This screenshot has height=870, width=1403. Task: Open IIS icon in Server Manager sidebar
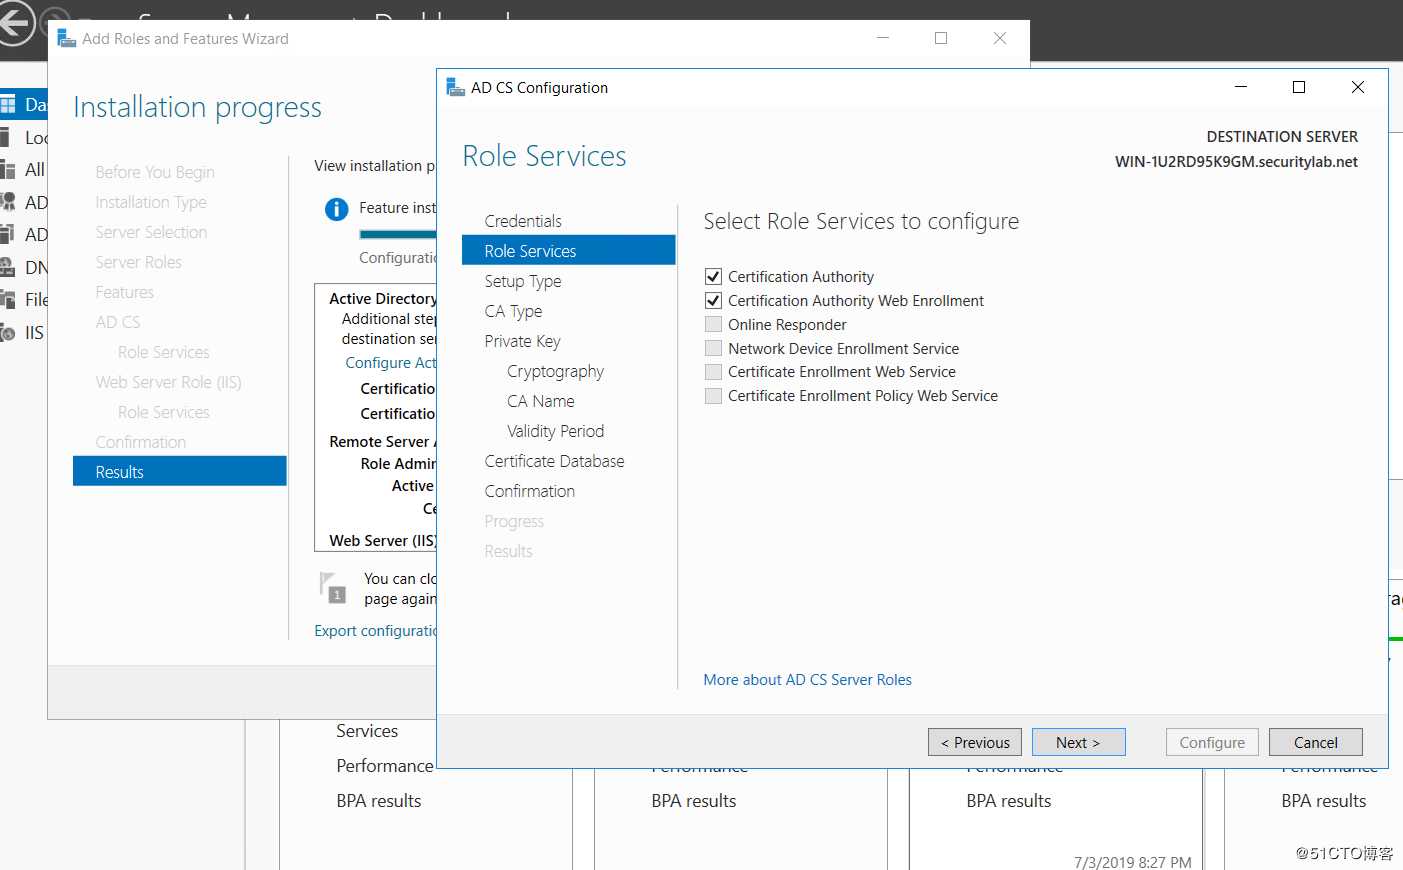coord(6,332)
